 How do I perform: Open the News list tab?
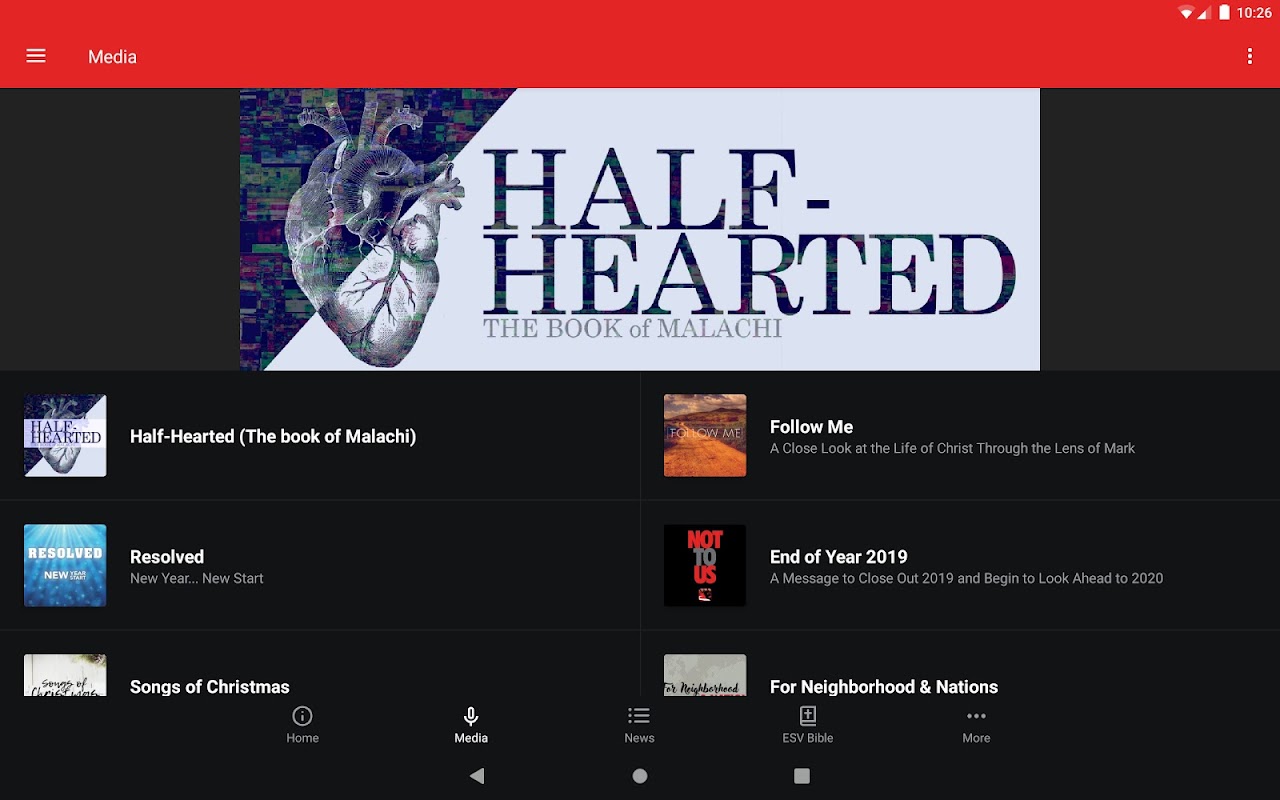(639, 726)
